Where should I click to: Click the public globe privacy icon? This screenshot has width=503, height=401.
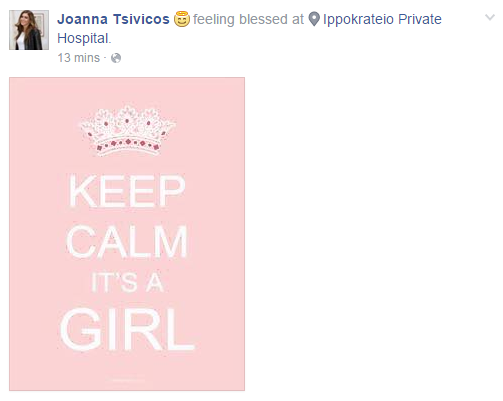pos(116,58)
